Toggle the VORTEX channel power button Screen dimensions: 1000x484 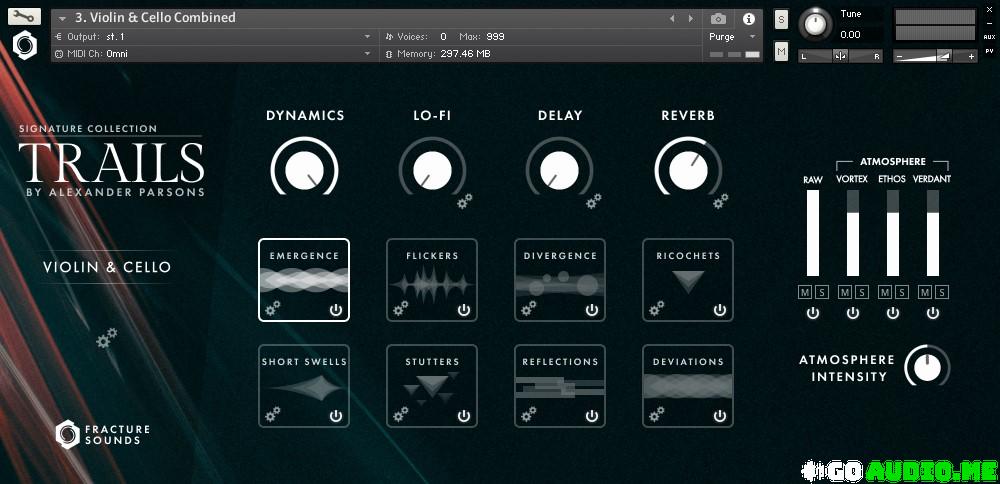click(853, 313)
